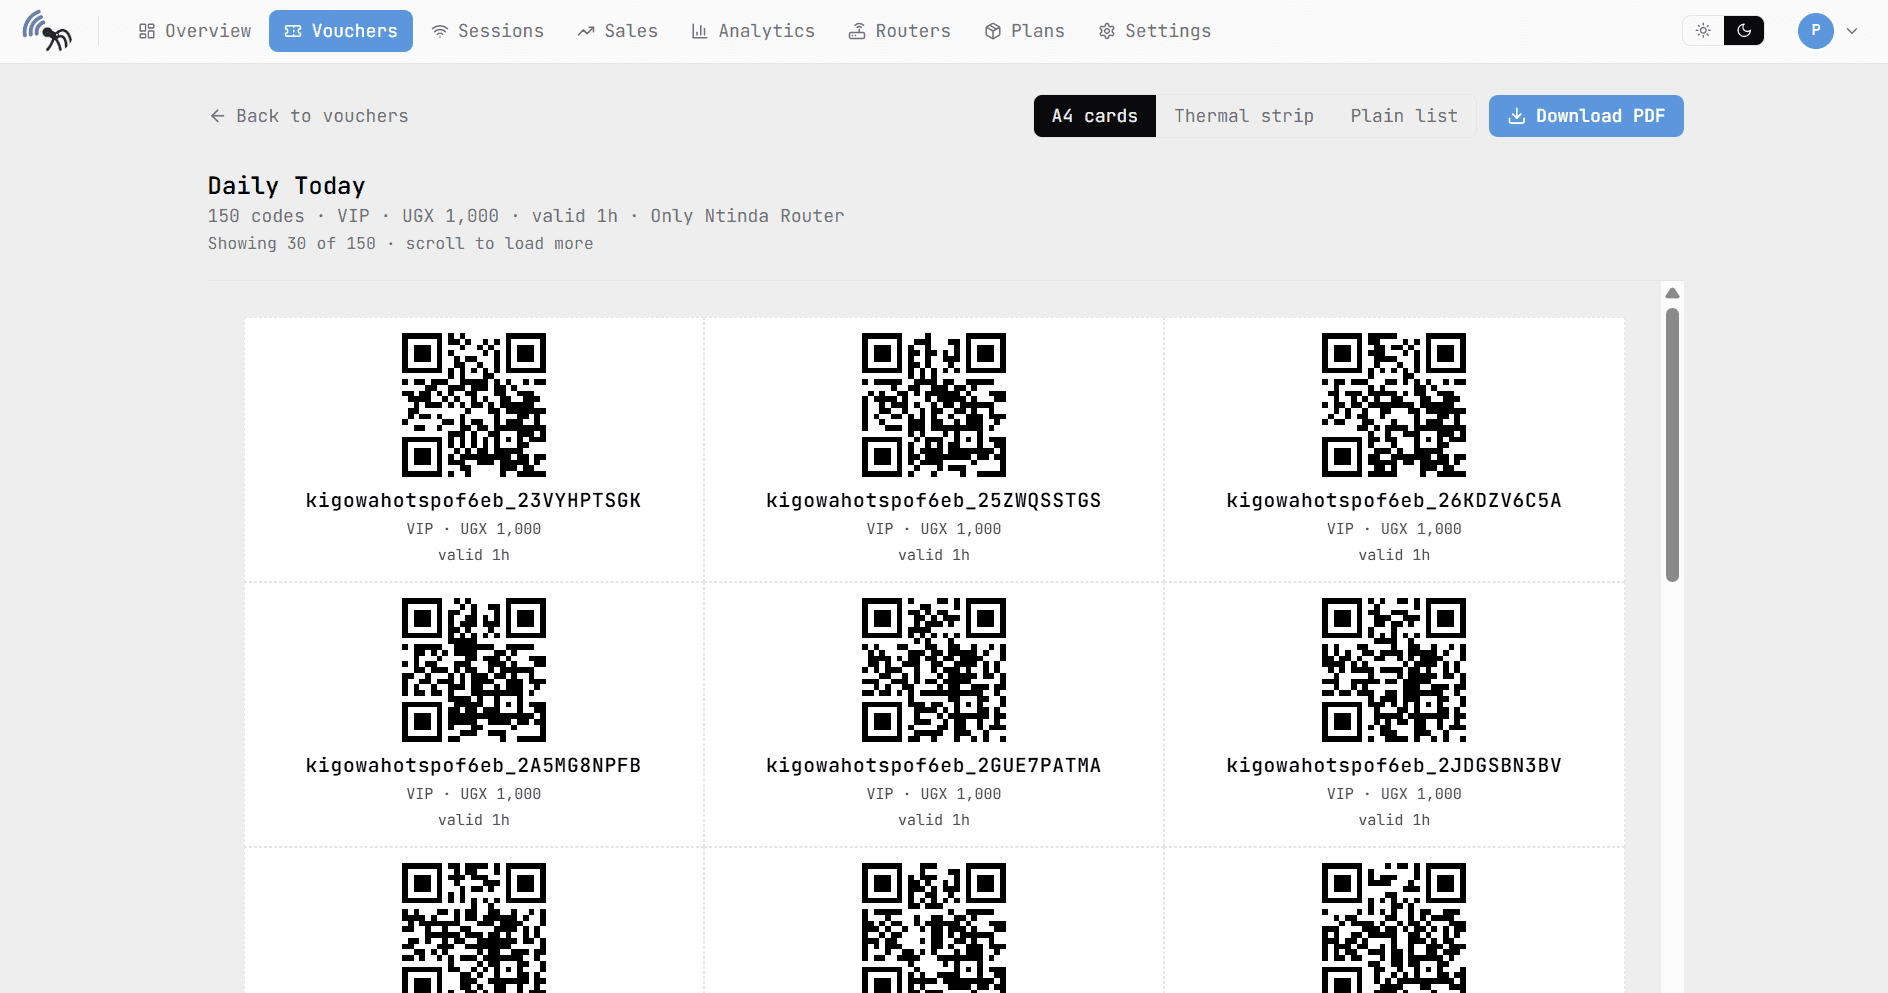
Task: Open the Sessions page
Action: (x=488, y=31)
